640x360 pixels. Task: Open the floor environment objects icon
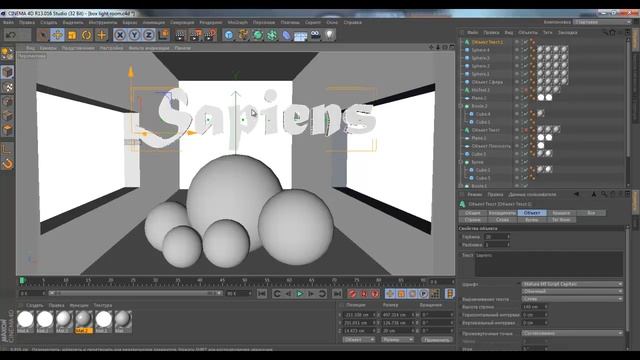tap(300, 36)
